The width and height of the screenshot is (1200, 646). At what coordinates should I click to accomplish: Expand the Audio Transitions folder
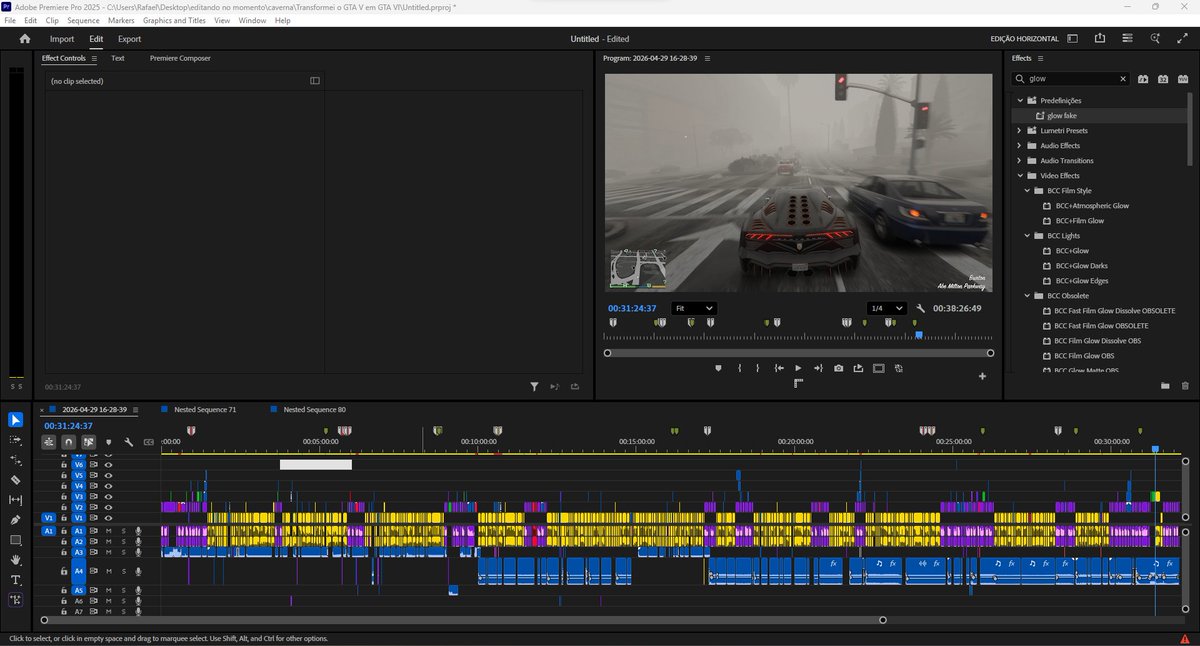[1019, 160]
